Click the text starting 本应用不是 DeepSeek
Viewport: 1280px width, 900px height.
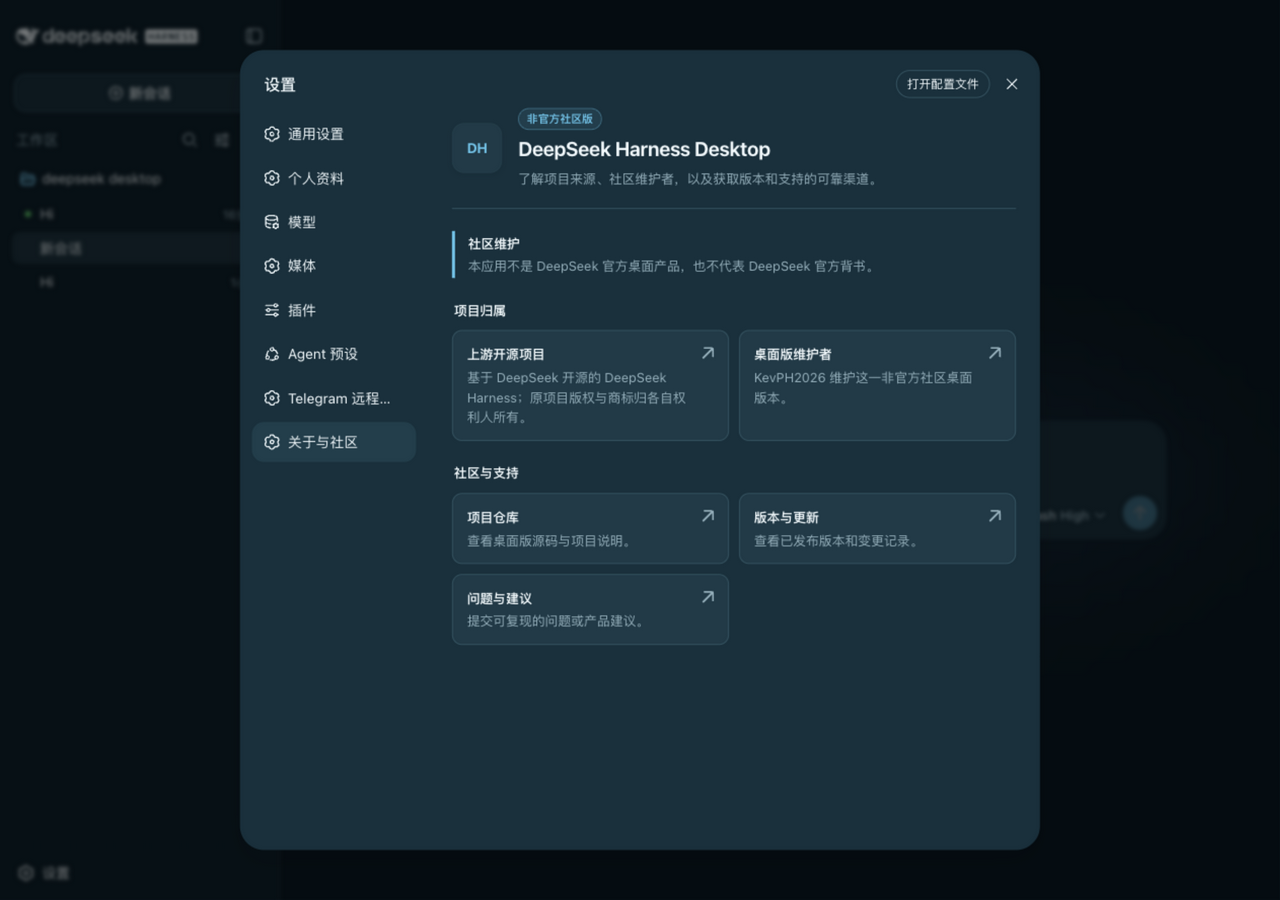click(671, 267)
